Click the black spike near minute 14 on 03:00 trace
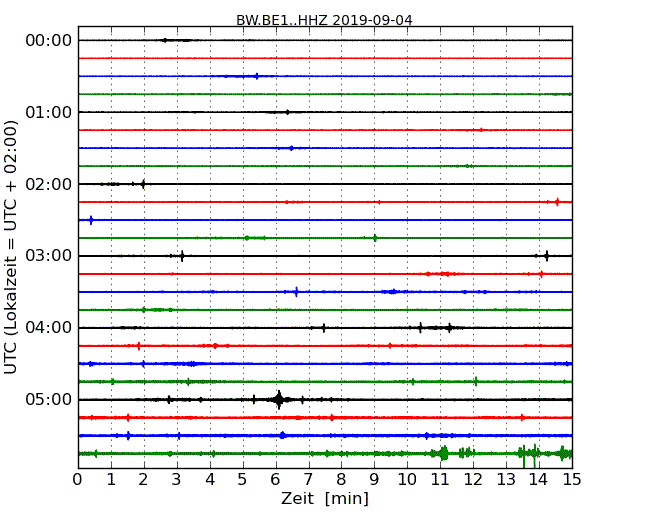Screen dimensions: 650x520 pos(547,256)
